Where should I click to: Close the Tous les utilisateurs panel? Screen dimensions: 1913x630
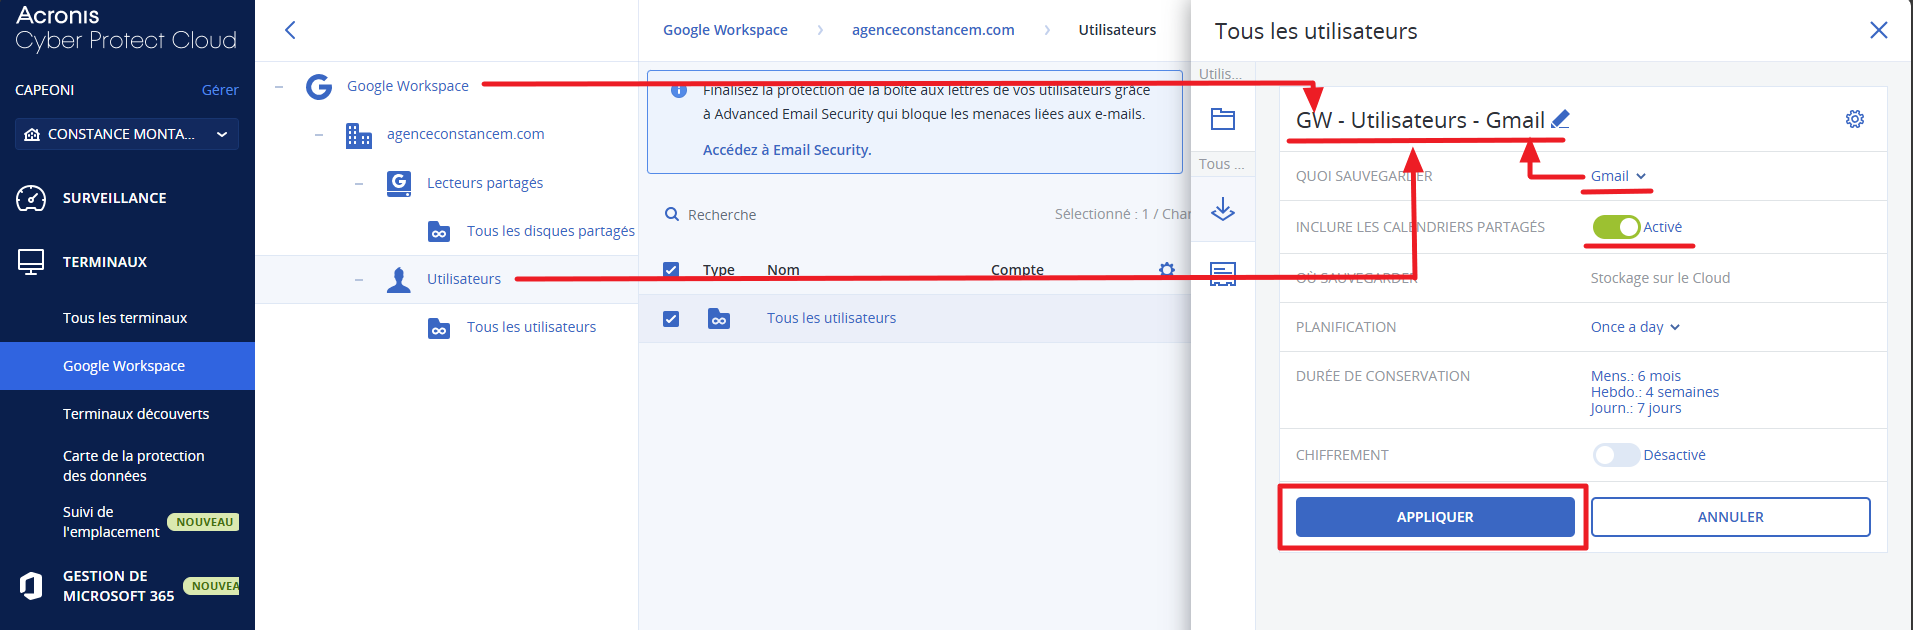pyautogui.click(x=1879, y=30)
